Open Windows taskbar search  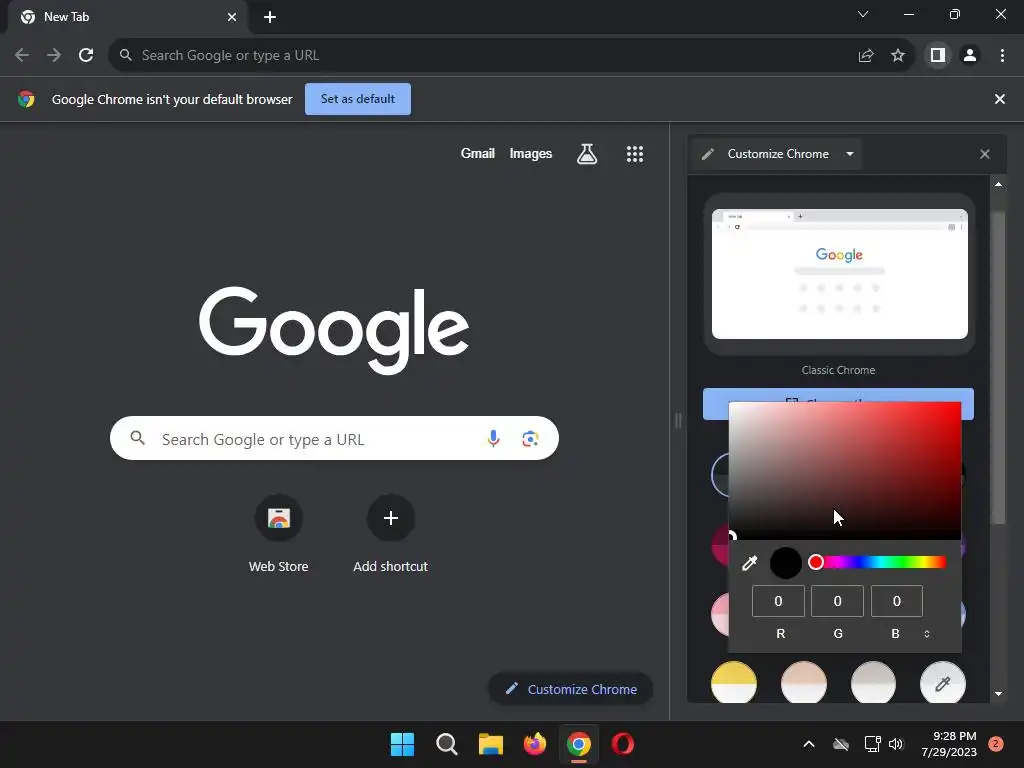click(447, 744)
